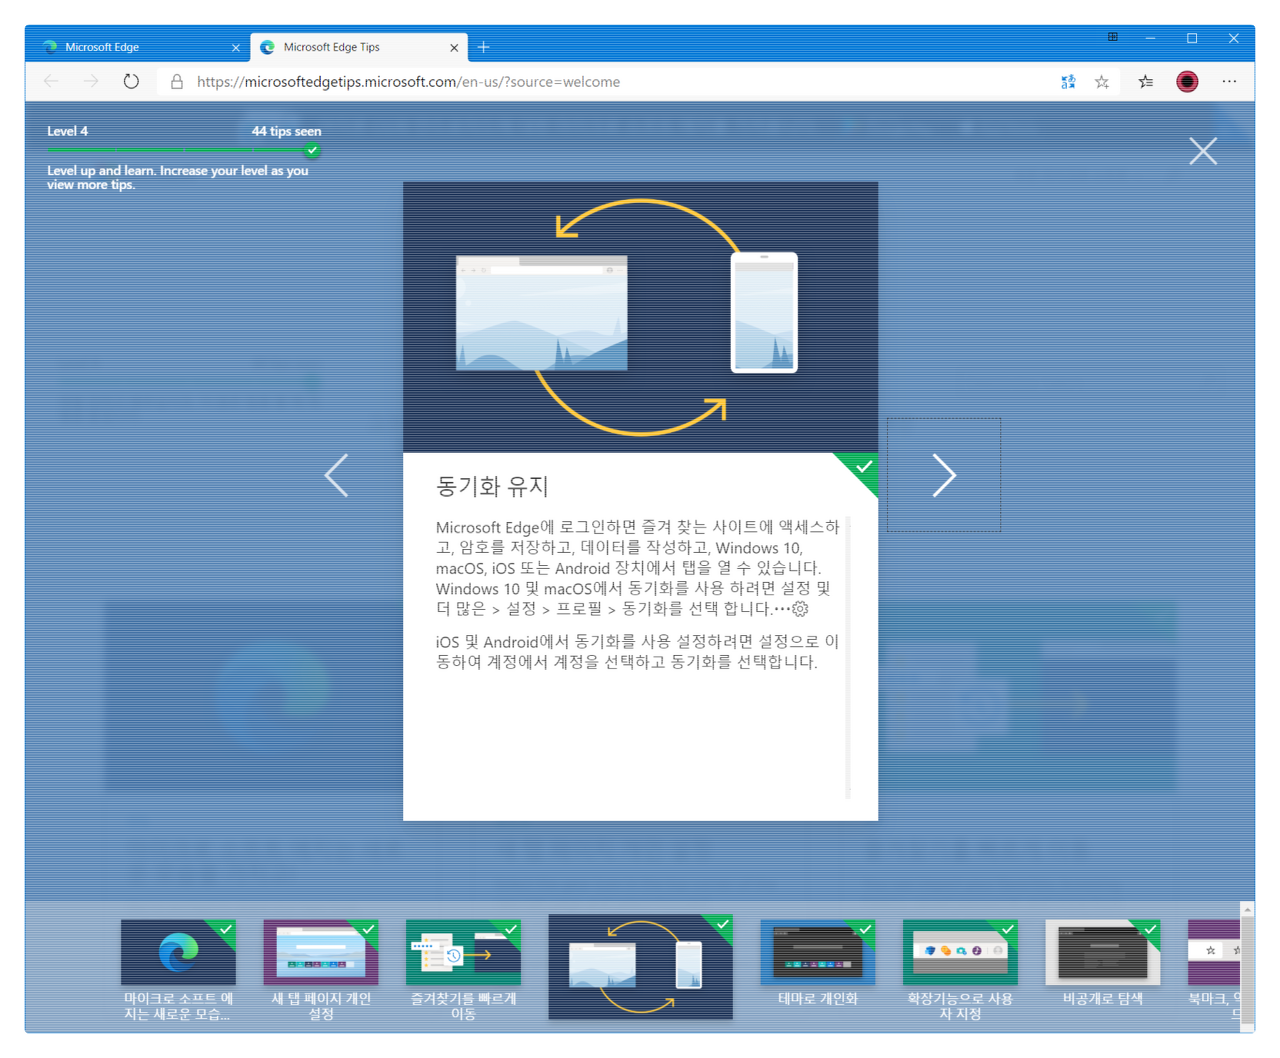Image resolution: width=1280 pixels, height=1058 pixels.
Task: Select the Microsoft Edge Tips tab
Action: pos(358,47)
